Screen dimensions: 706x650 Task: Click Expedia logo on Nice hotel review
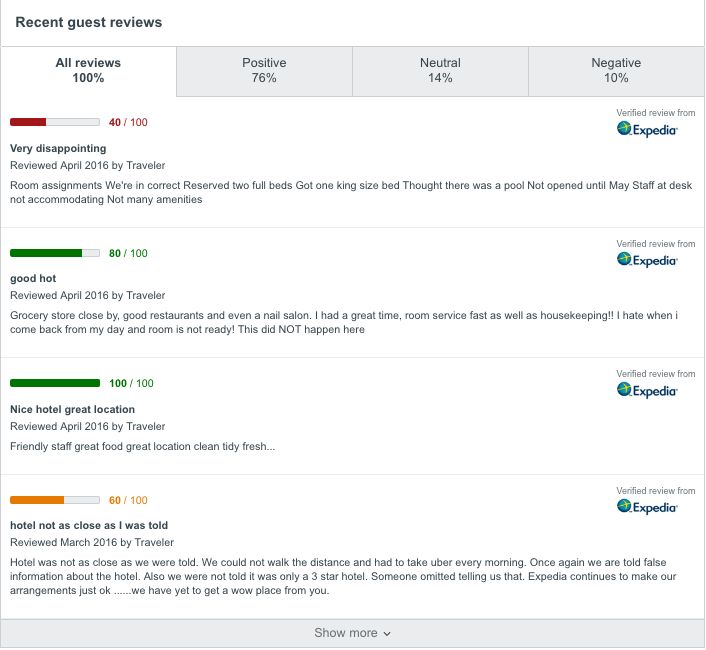(x=647, y=390)
